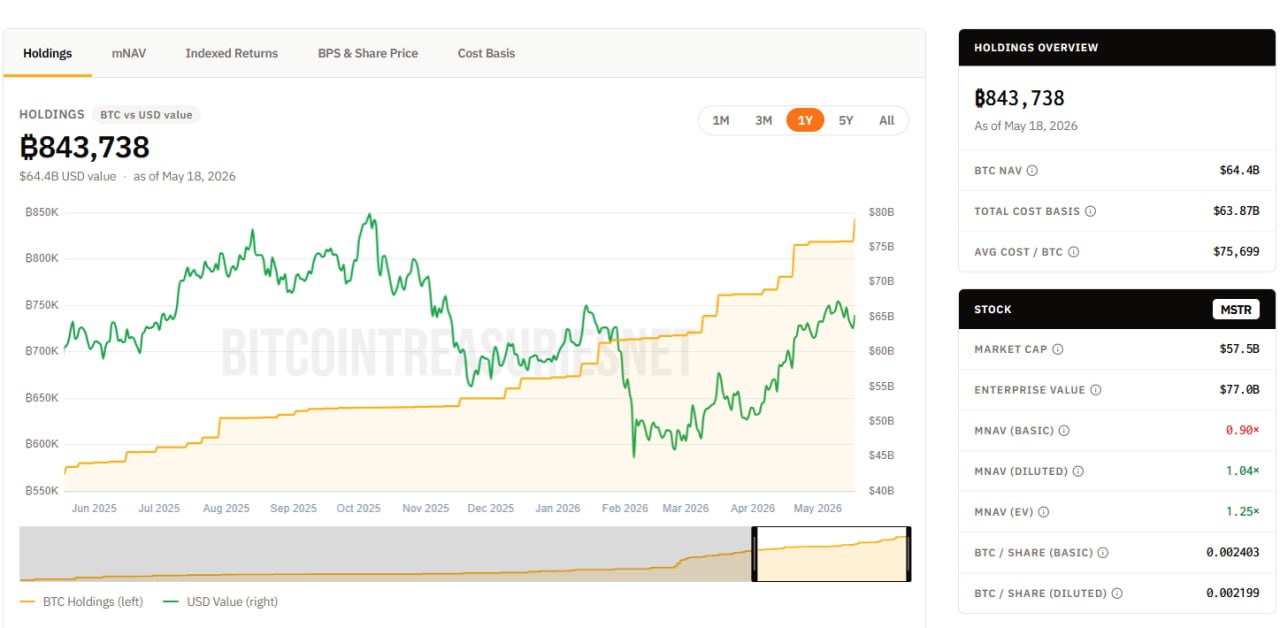Click the $75,699 average cost value
Screen dimensions: 1280x628
1235,252
